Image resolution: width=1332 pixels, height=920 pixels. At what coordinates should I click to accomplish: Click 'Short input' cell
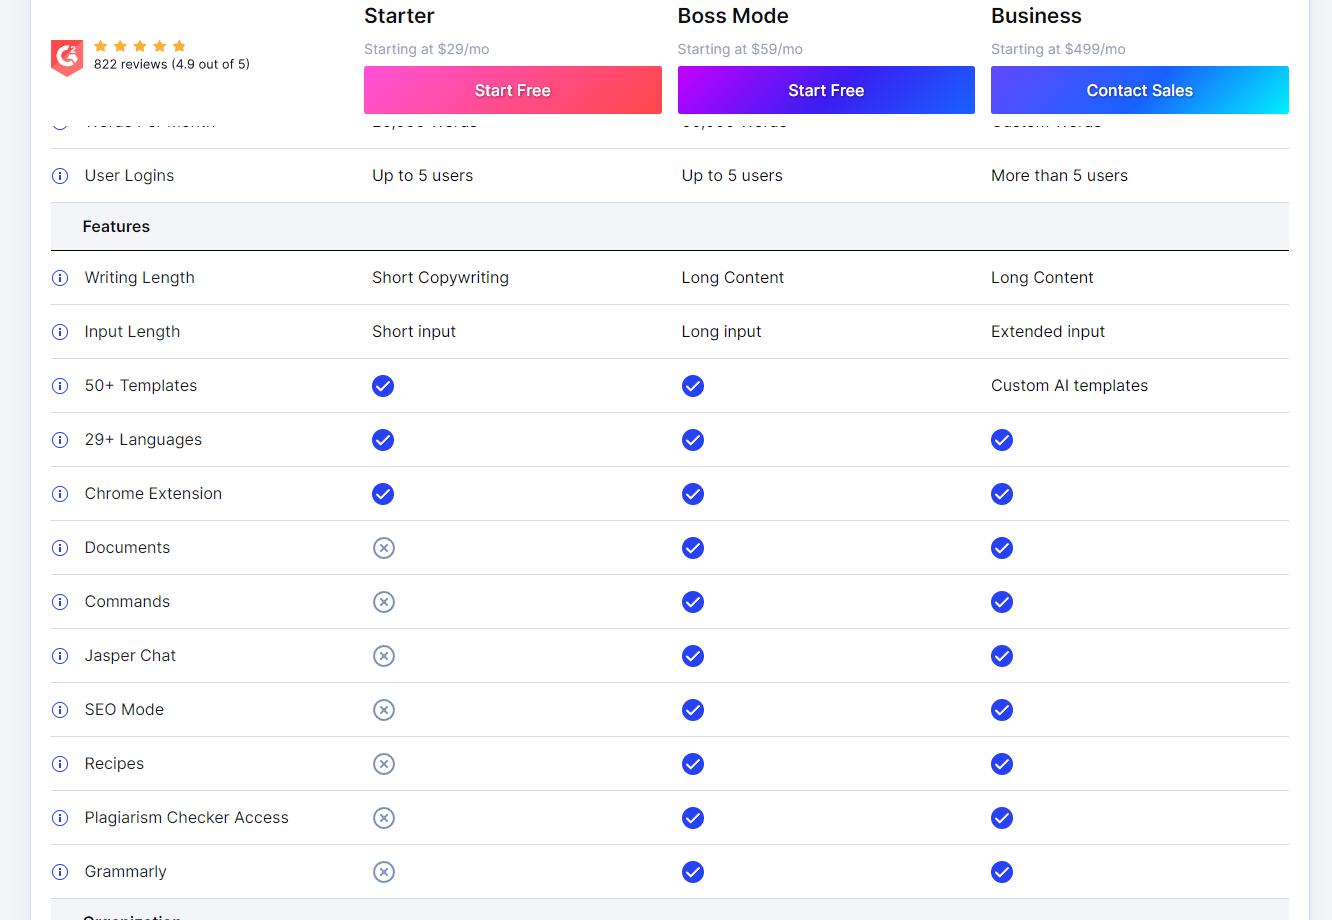414,332
